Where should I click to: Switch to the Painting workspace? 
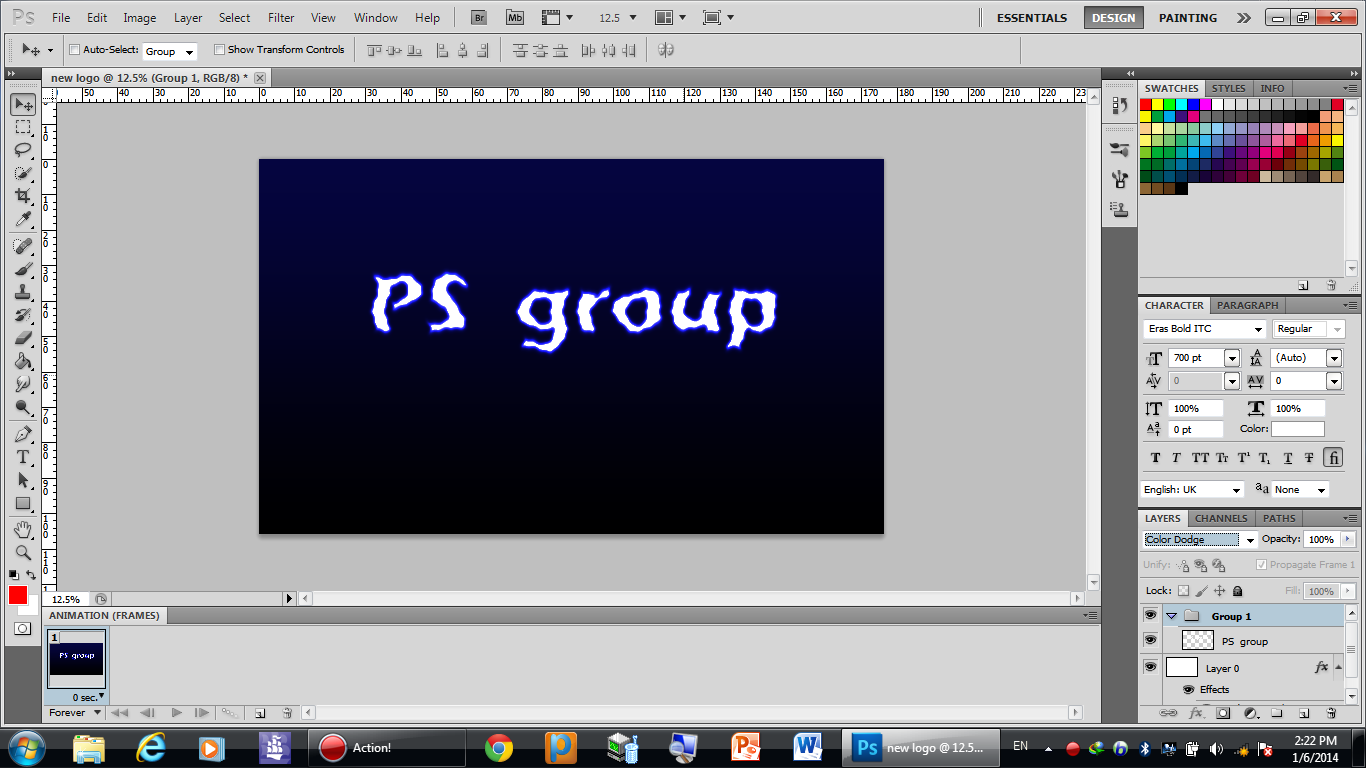(1187, 18)
